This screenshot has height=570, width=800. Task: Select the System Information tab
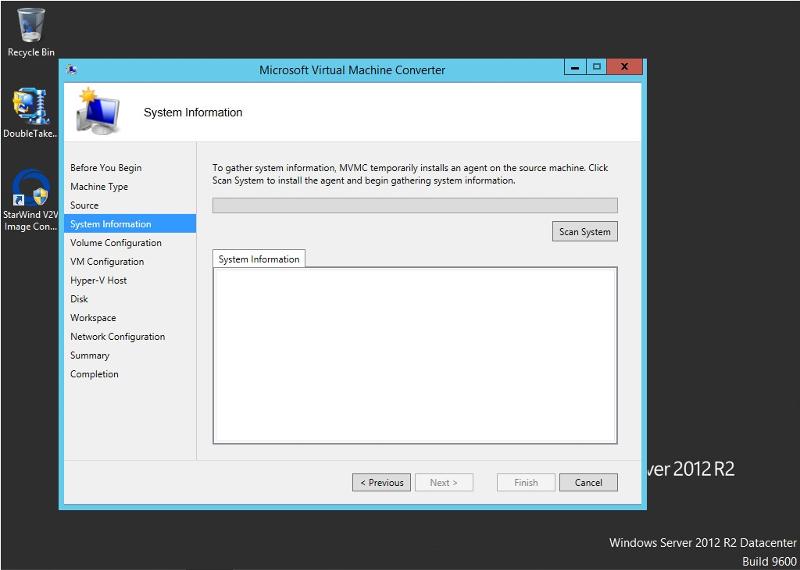pos(259,259)
